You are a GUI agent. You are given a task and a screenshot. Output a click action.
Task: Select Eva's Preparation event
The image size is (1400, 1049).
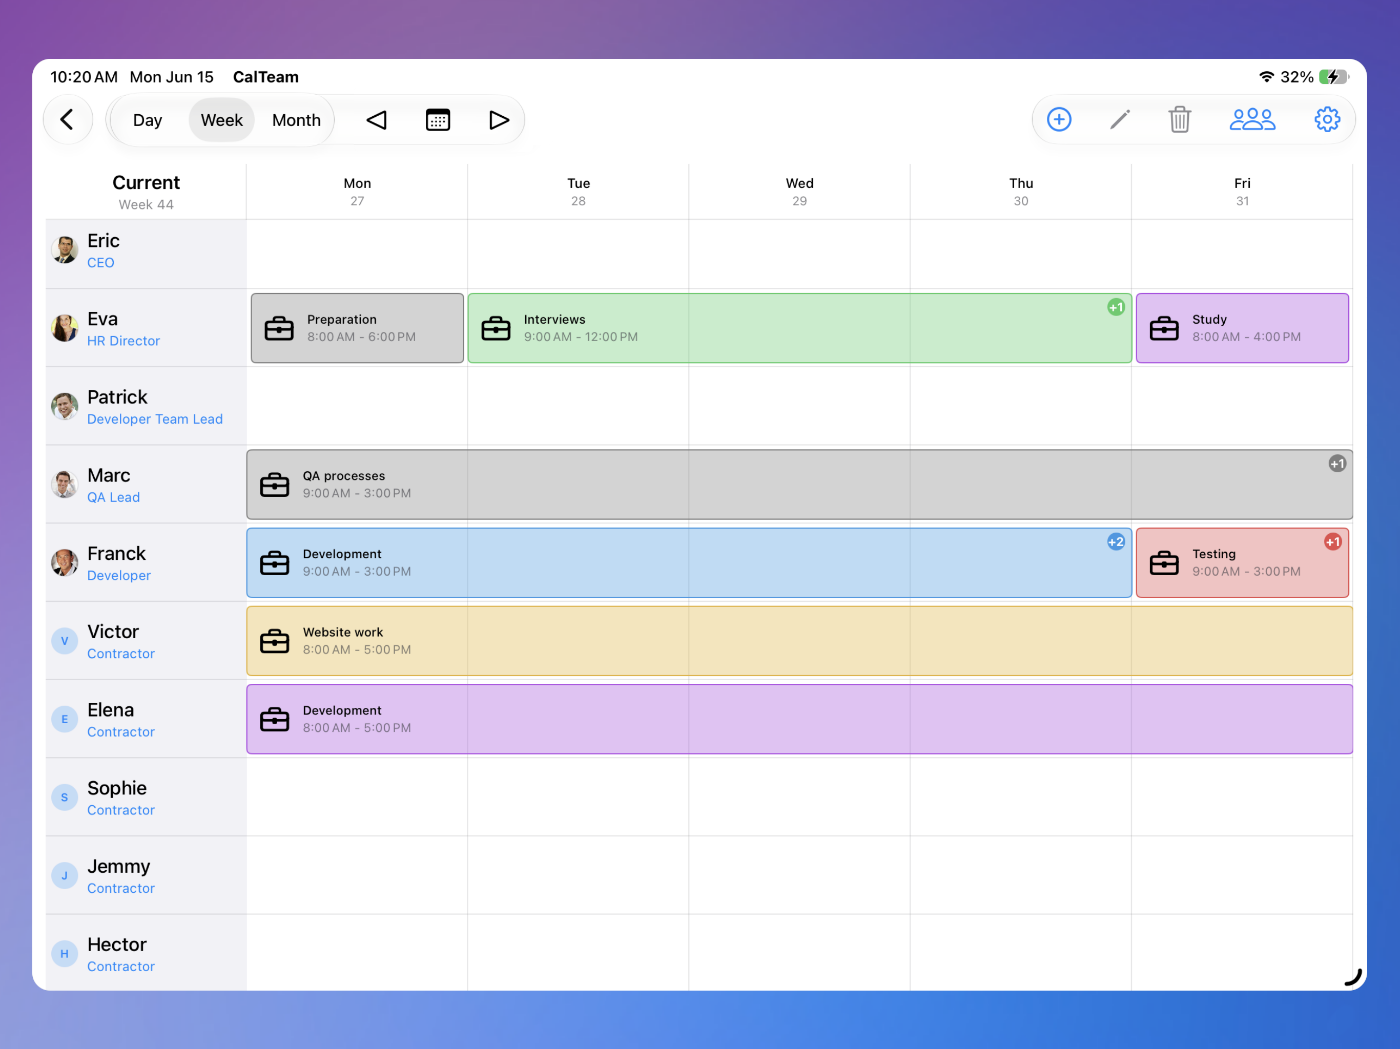coord(357,328)
